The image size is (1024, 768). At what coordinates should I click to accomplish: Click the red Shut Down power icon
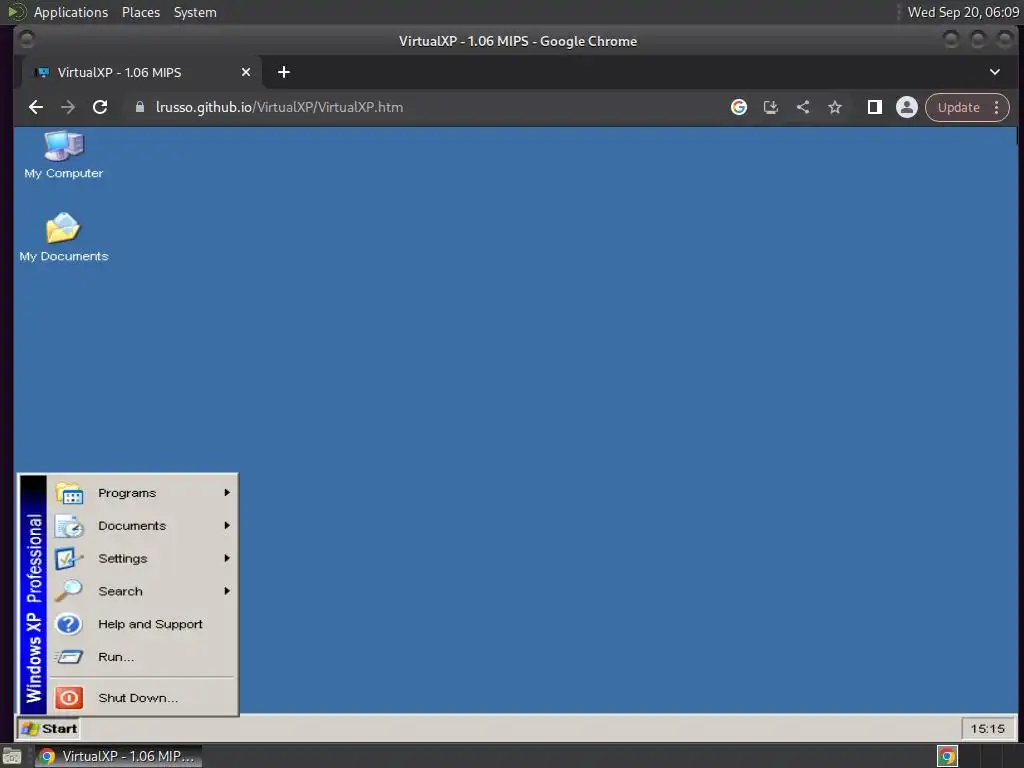click(69, 698)
